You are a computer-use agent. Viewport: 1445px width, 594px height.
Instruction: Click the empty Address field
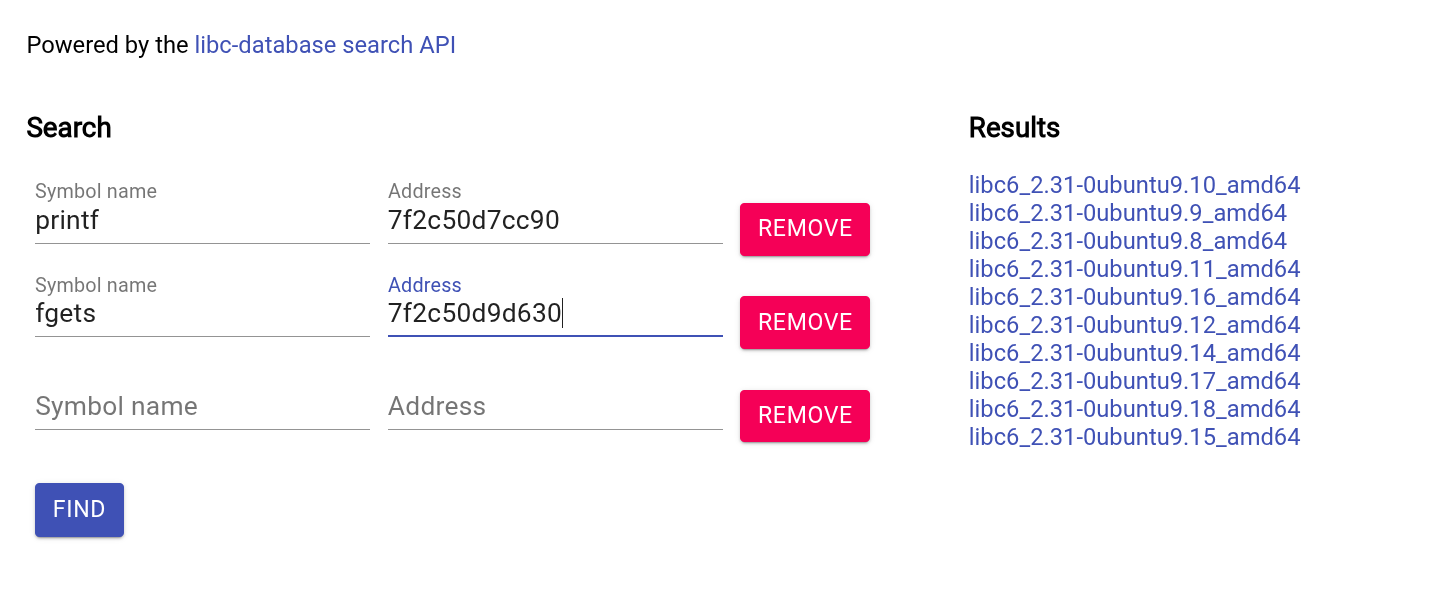click(x=554, y=407)
